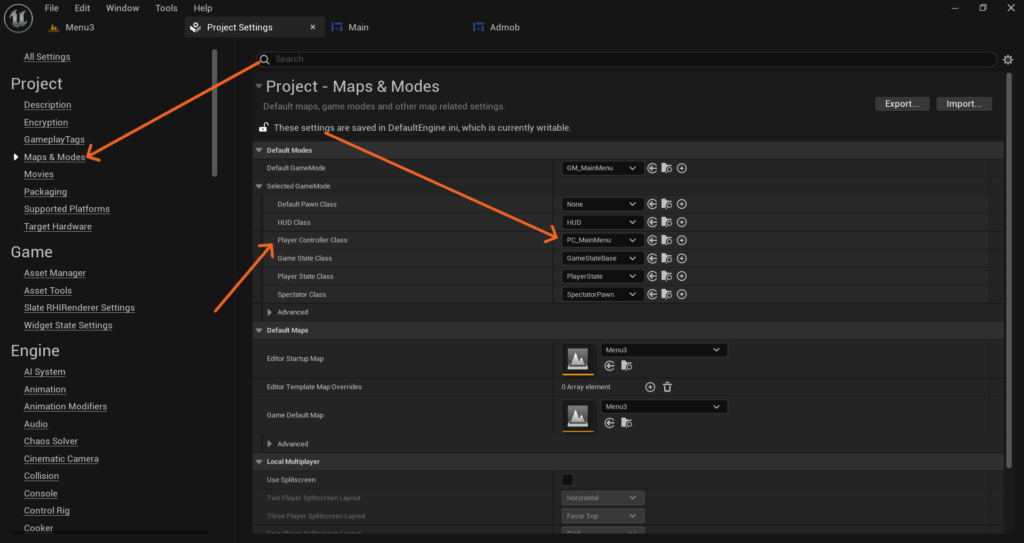Click the left sidebar vertical scrollbar
The height and width of the screenshot is (543, 1024).
pyautogui.click(x=214, y=112)
